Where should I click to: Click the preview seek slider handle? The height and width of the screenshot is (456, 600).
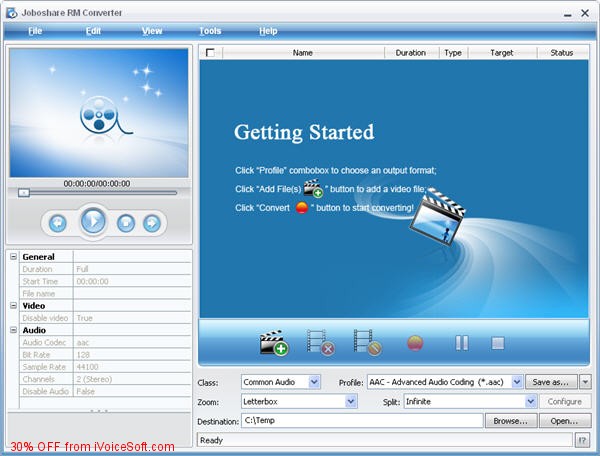24,193
